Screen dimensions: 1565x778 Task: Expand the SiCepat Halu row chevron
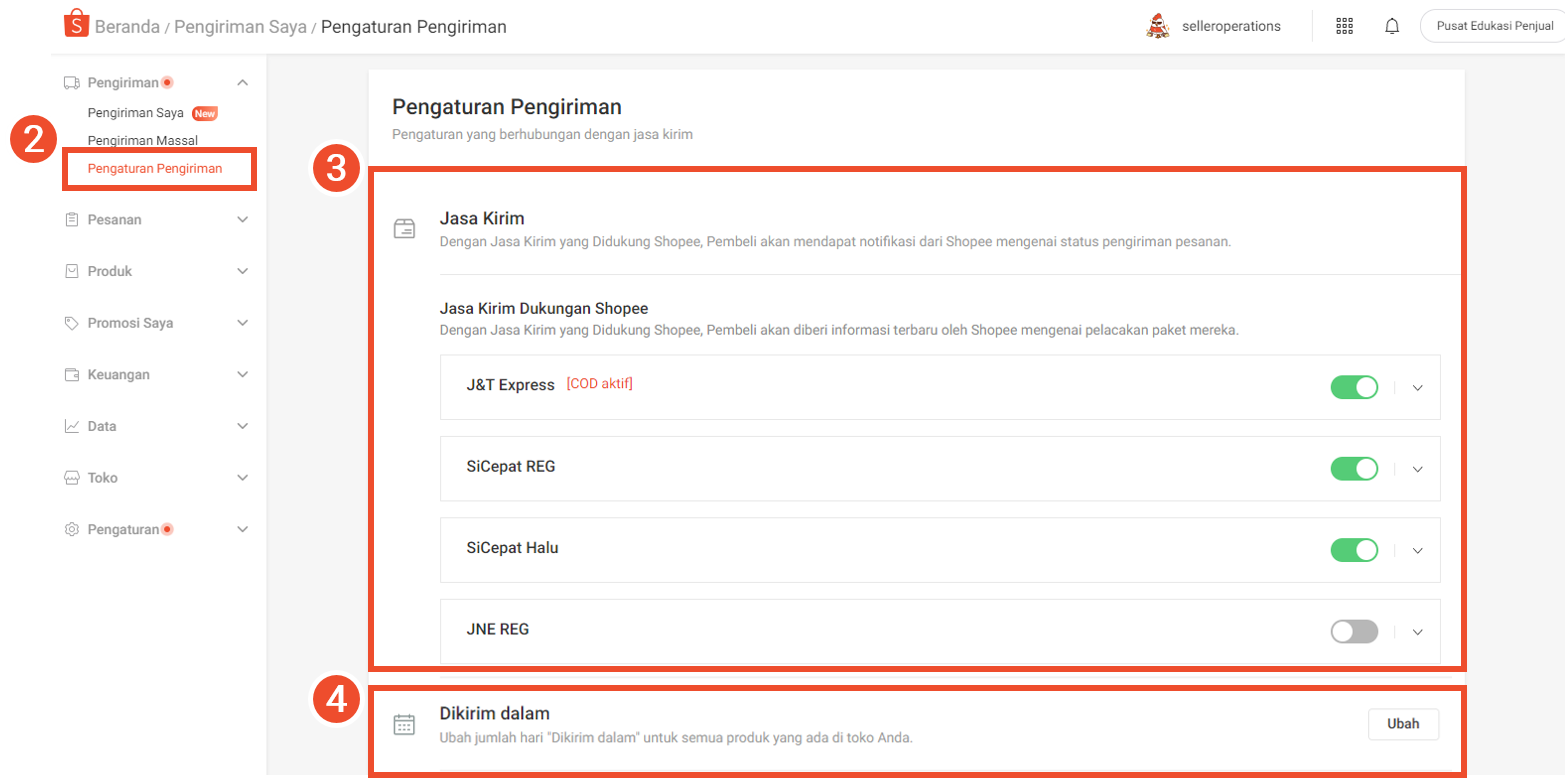1417,550
